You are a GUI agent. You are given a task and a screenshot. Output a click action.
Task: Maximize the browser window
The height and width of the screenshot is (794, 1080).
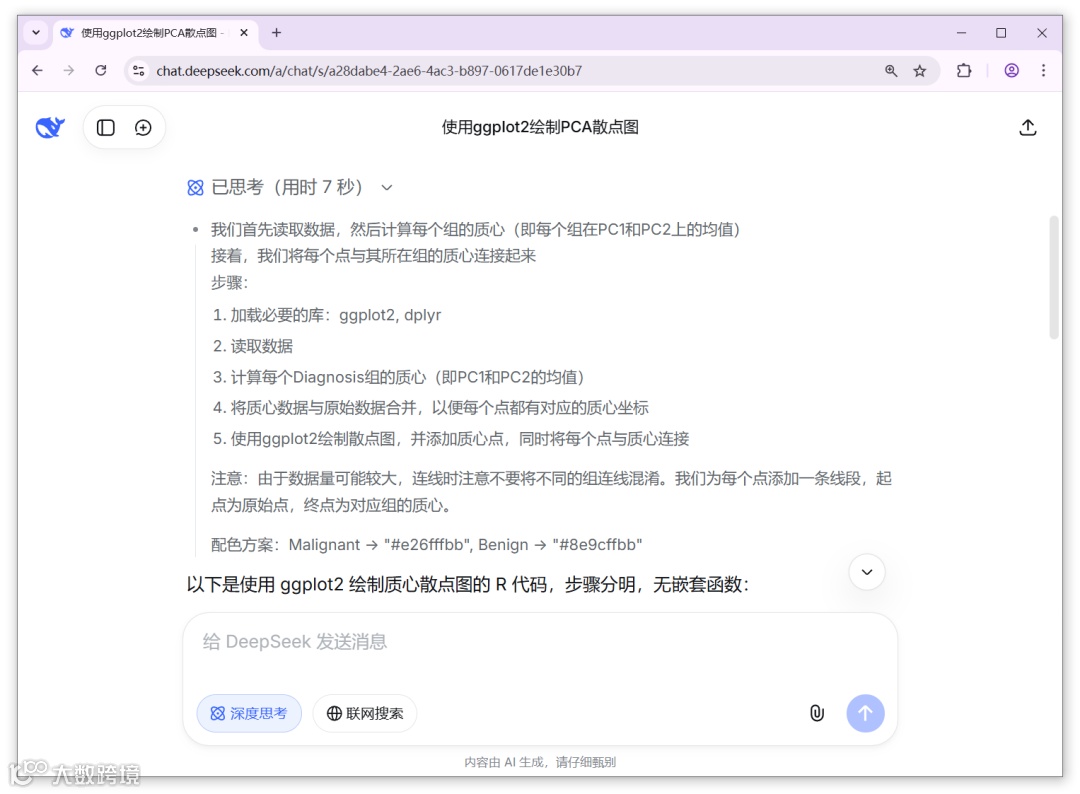[x=1001, y=32]
